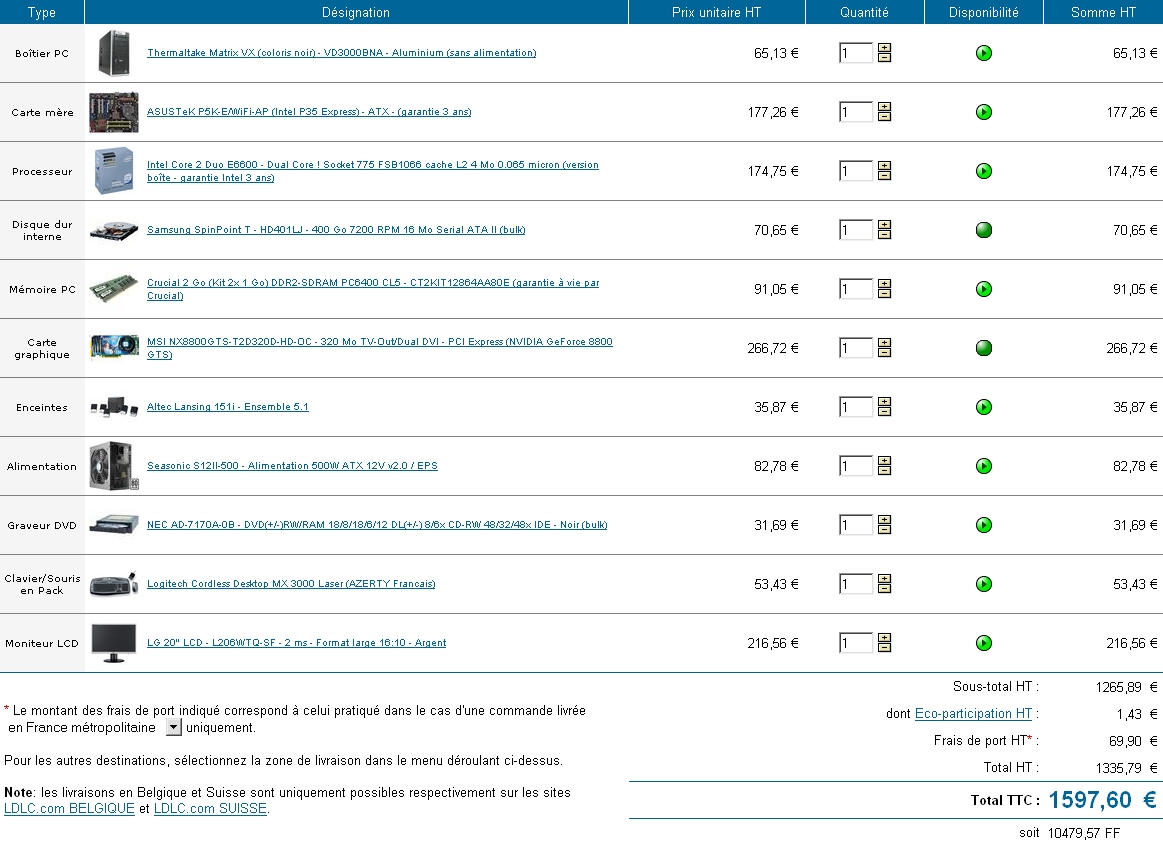Click the Intel Core 2 Duo box image
1163x844 pixels.
point(113,171)
